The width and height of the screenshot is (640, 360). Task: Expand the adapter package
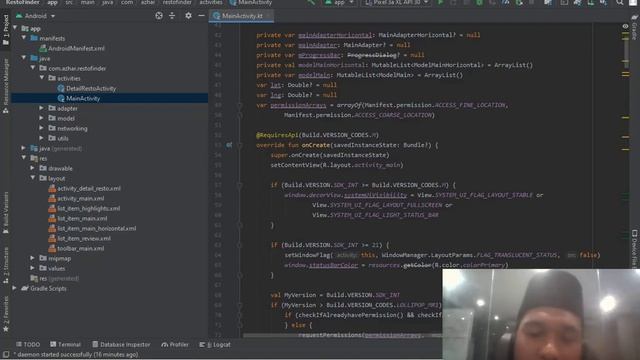(x=42, y=108)
